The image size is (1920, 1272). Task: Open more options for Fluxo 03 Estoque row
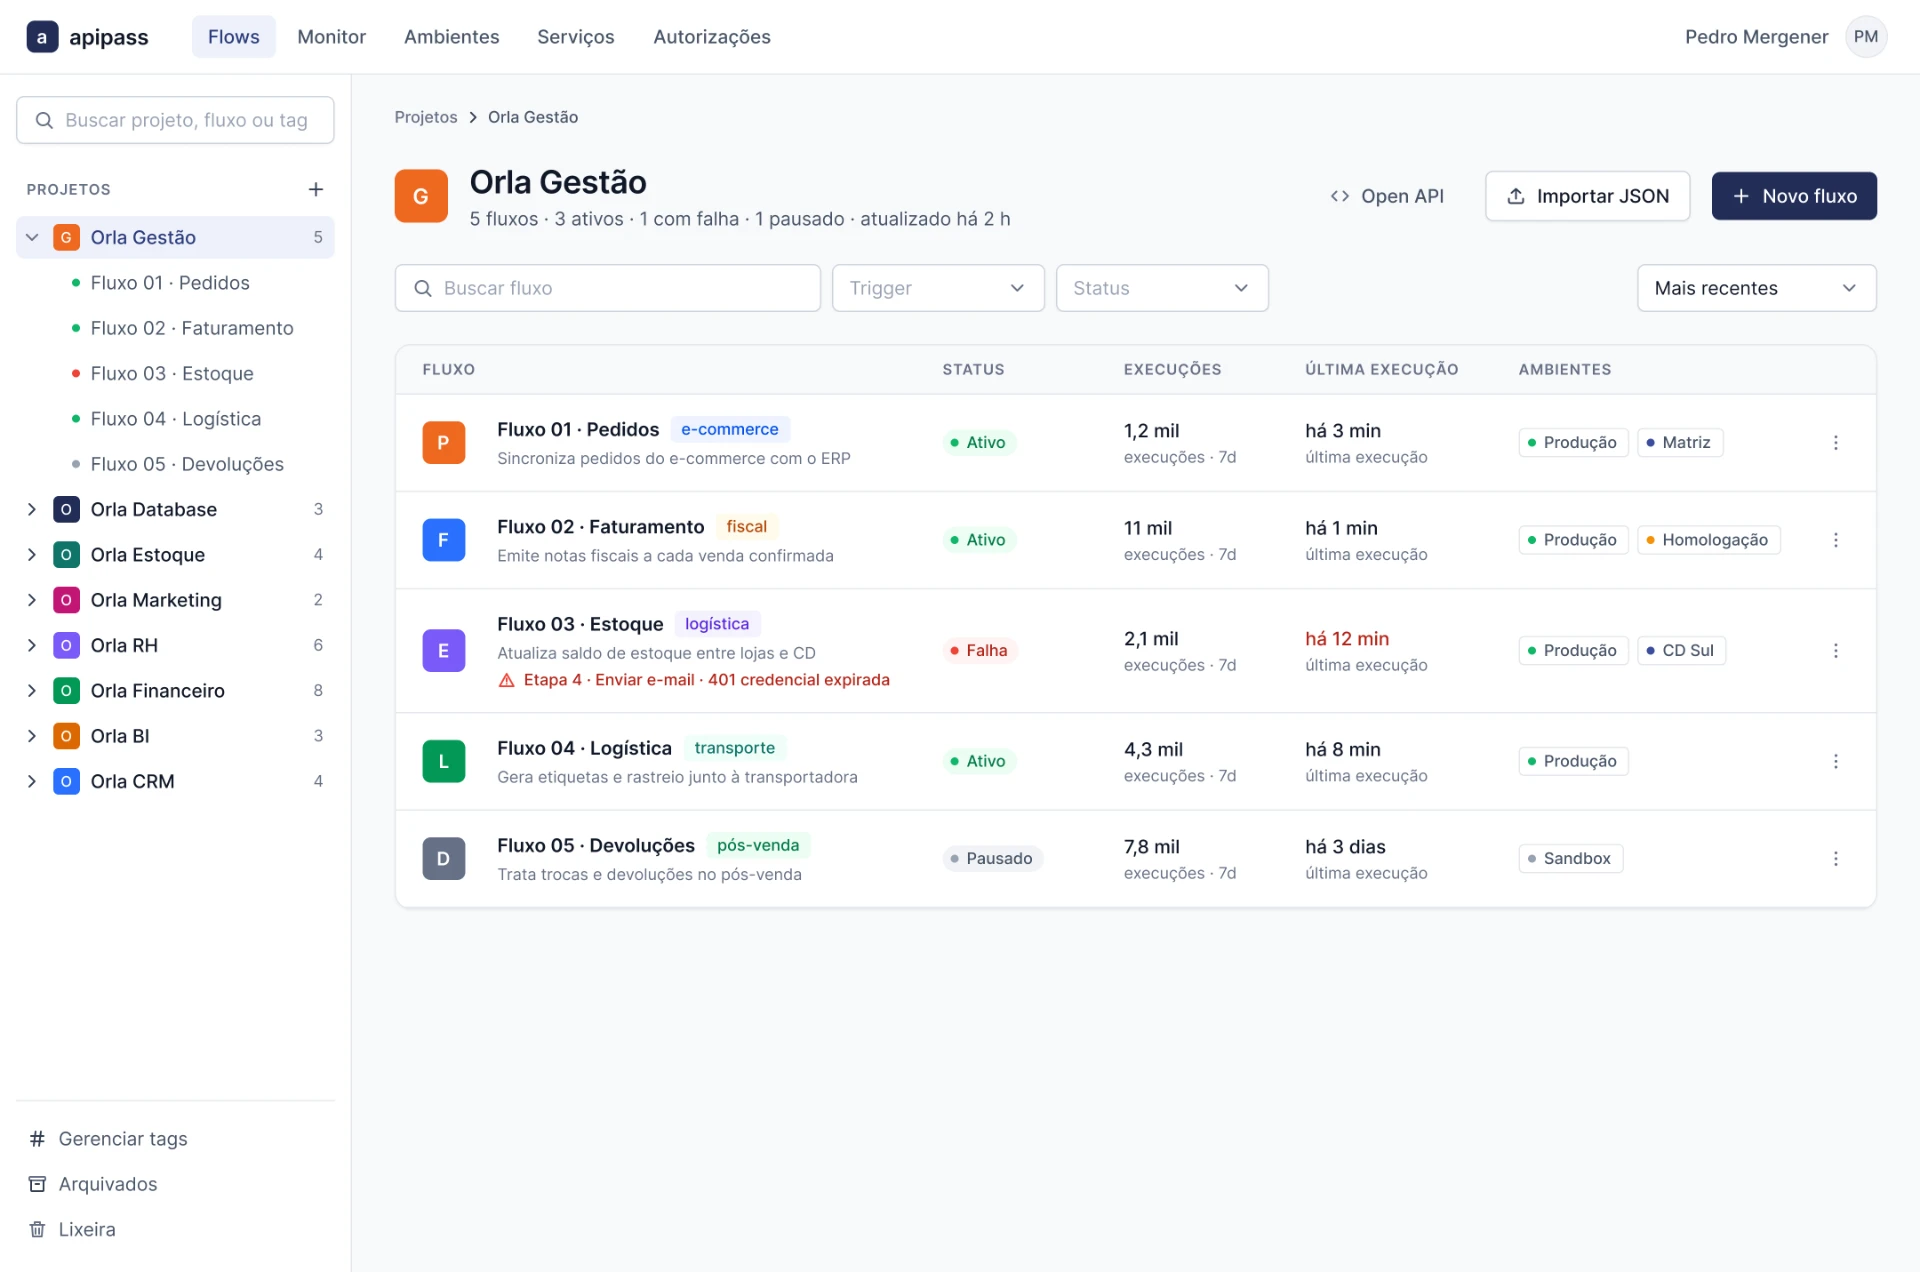click(x=1835, y=650)
